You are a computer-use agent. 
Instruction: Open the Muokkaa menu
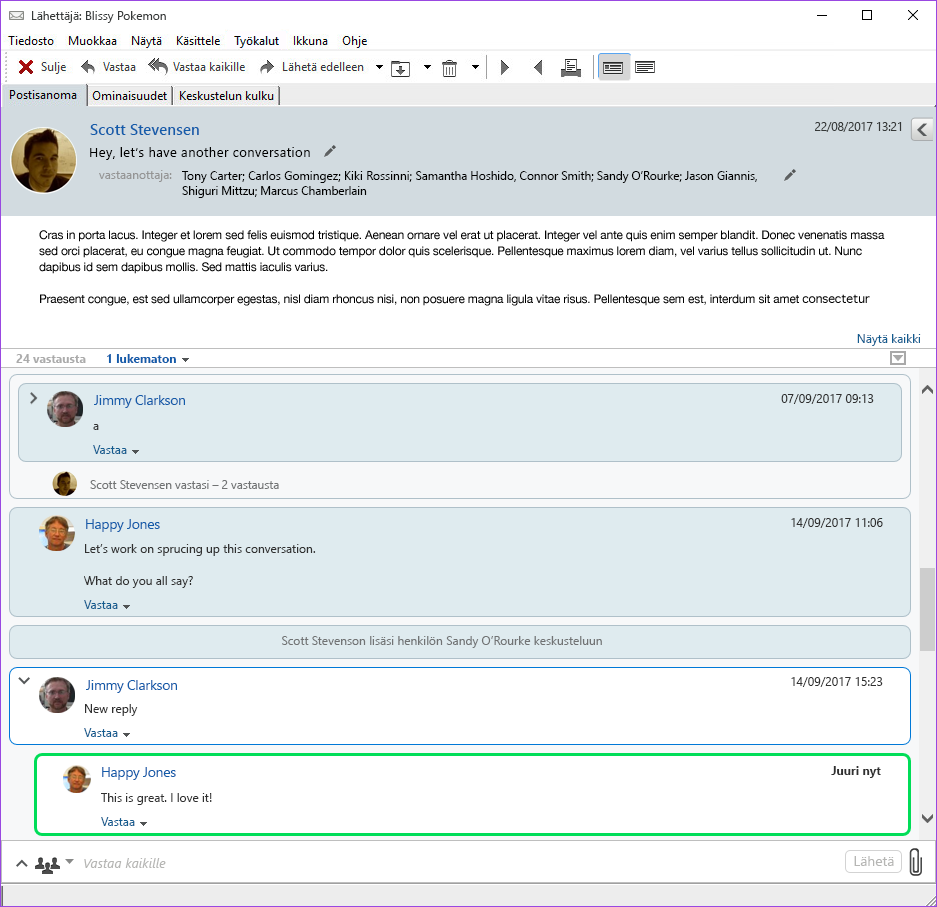92,41
